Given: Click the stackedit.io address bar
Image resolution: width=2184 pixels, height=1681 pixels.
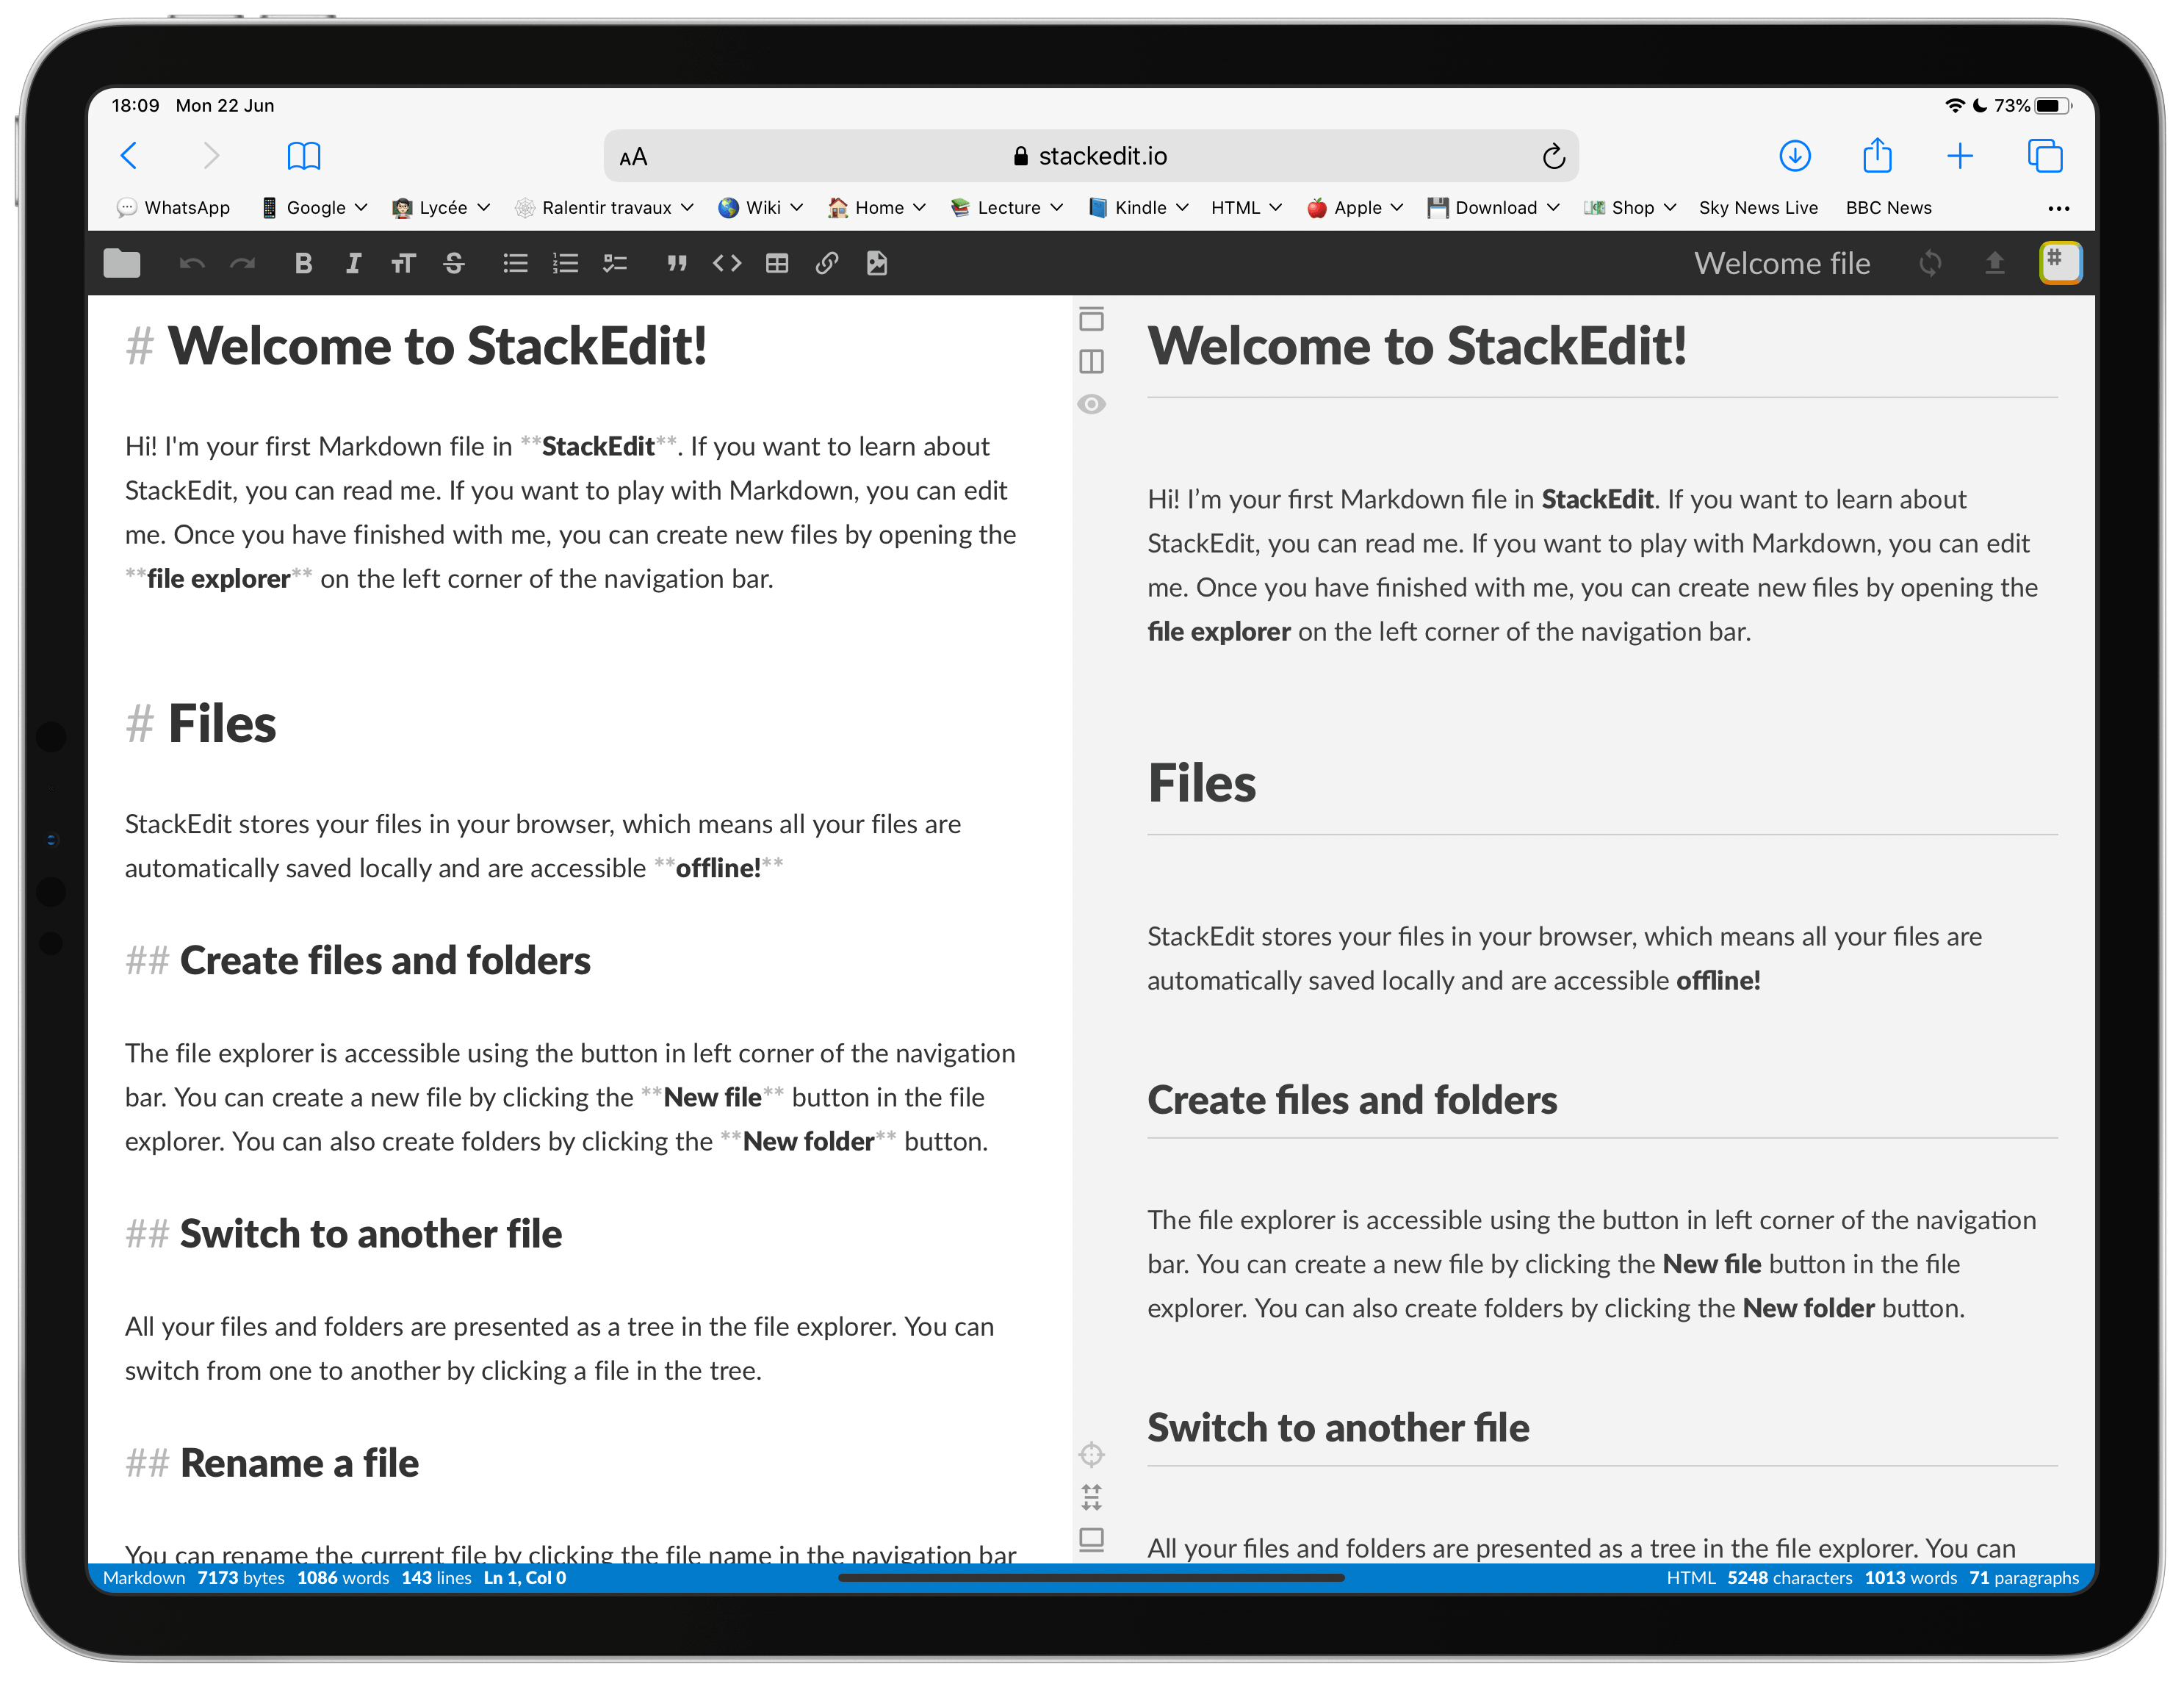Looking at the screenshot, I should tap(1089, 155).
